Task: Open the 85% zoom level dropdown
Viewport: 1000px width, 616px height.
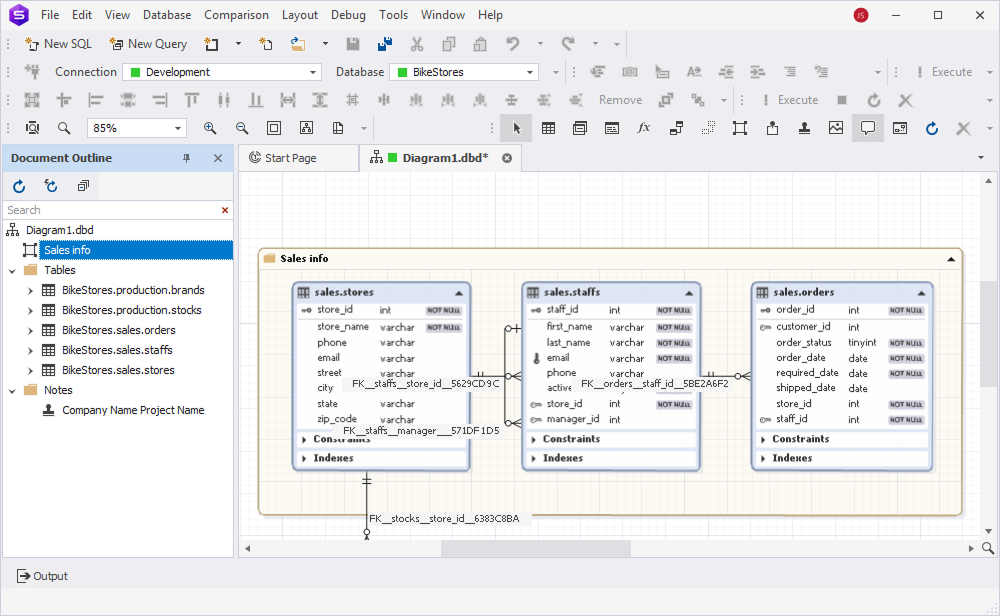Action: coord(177,128)
